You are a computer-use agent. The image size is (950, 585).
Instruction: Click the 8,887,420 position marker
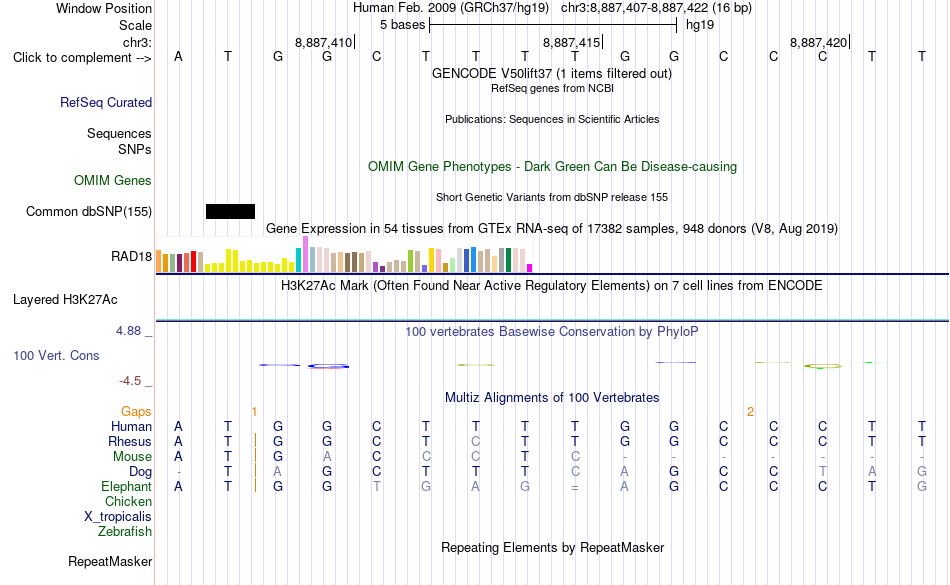819,42
